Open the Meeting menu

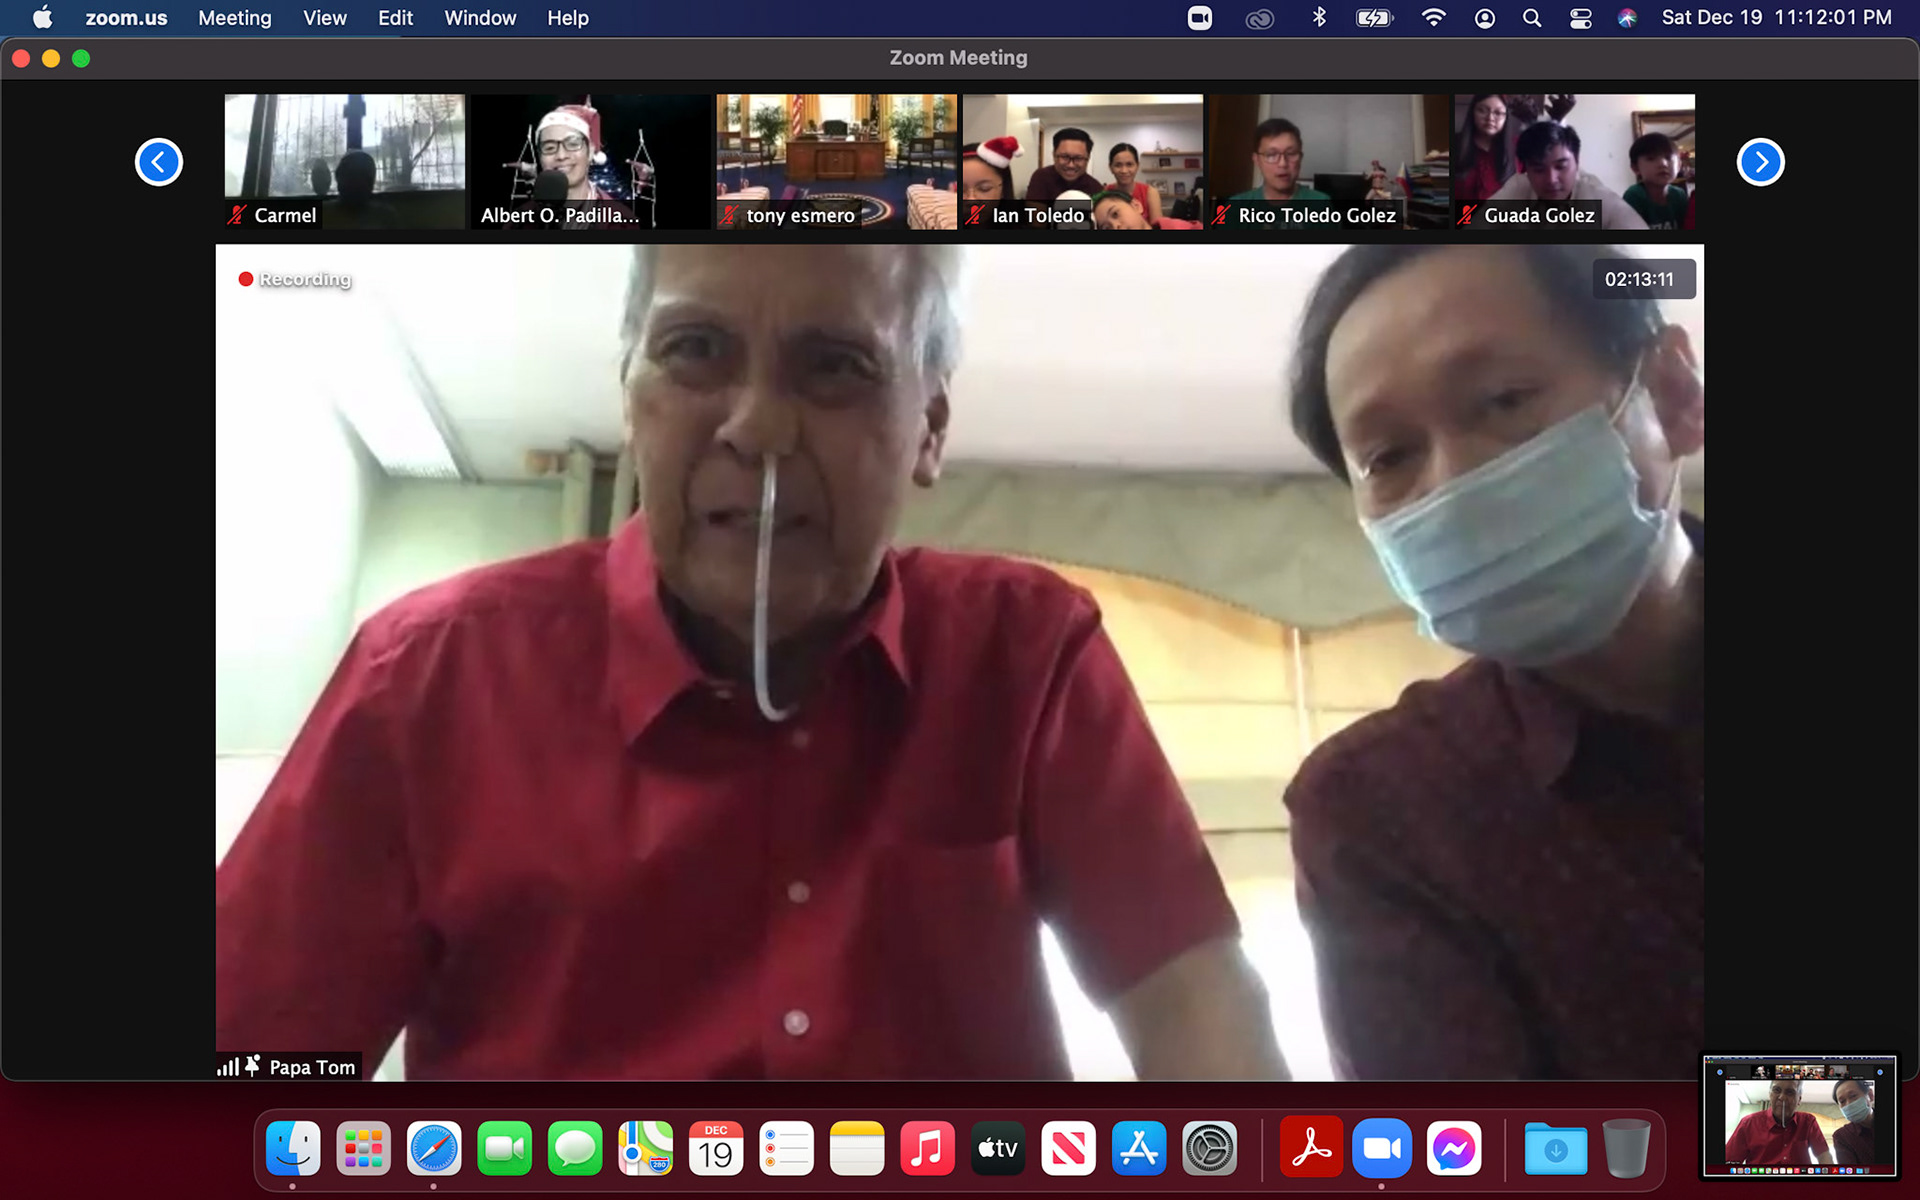pyautogui.click(x=234, y=18)
